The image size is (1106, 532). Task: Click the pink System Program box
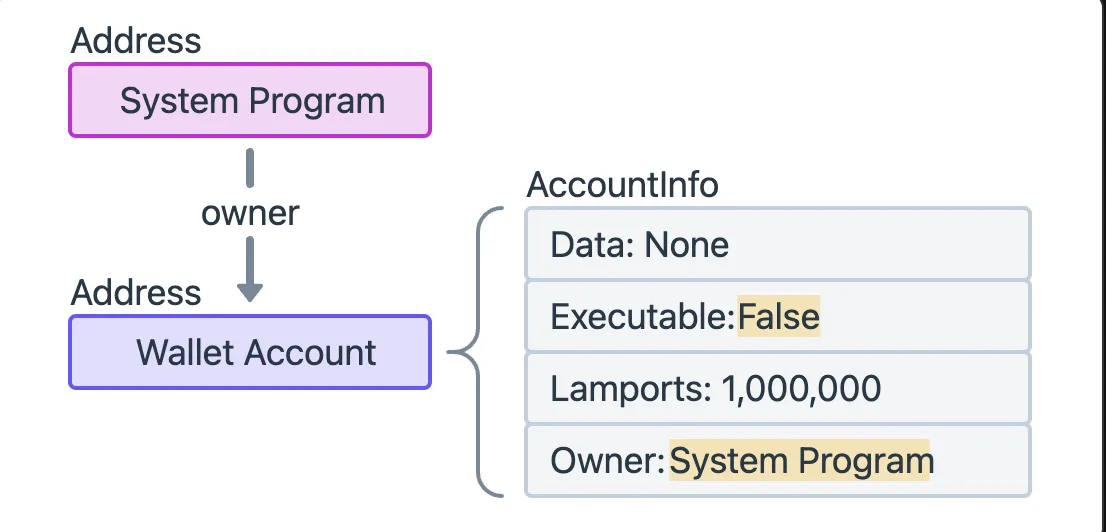point(250,101)
